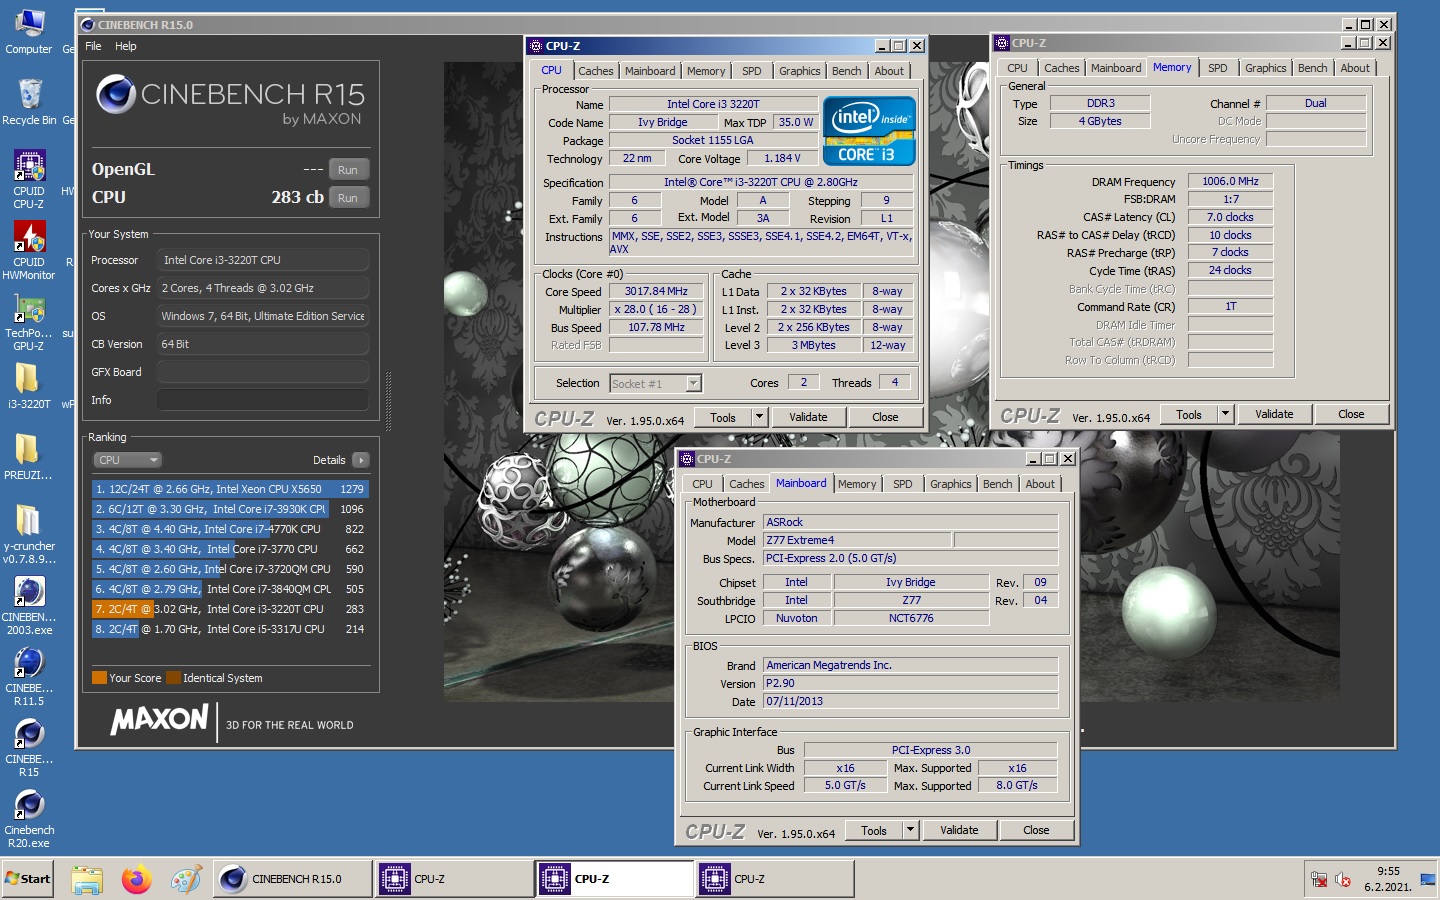Click the MAXON logo at the bottom
The image size is (1440, 900).
coord(159,719)
